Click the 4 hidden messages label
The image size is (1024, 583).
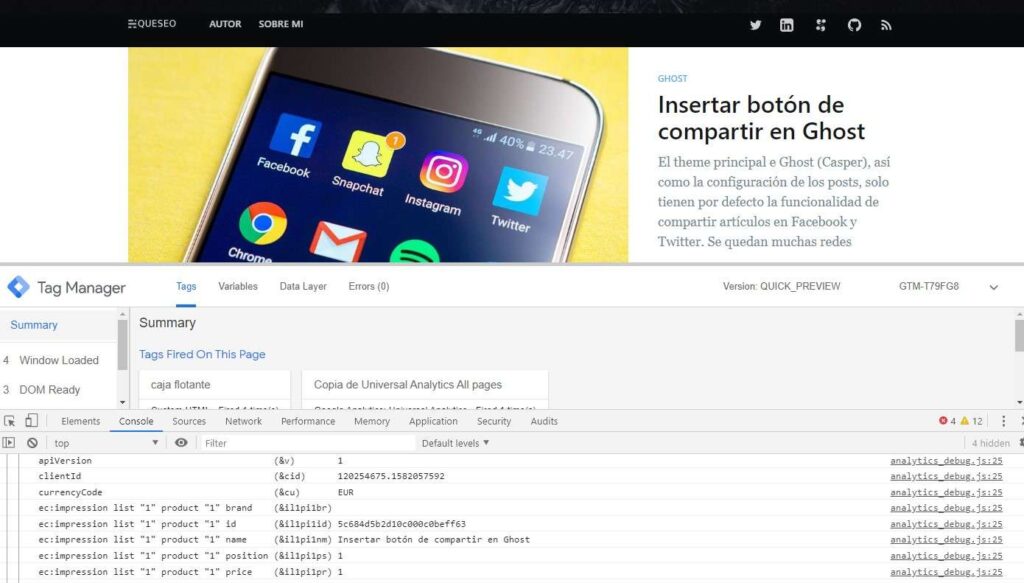tap(991, 443)
